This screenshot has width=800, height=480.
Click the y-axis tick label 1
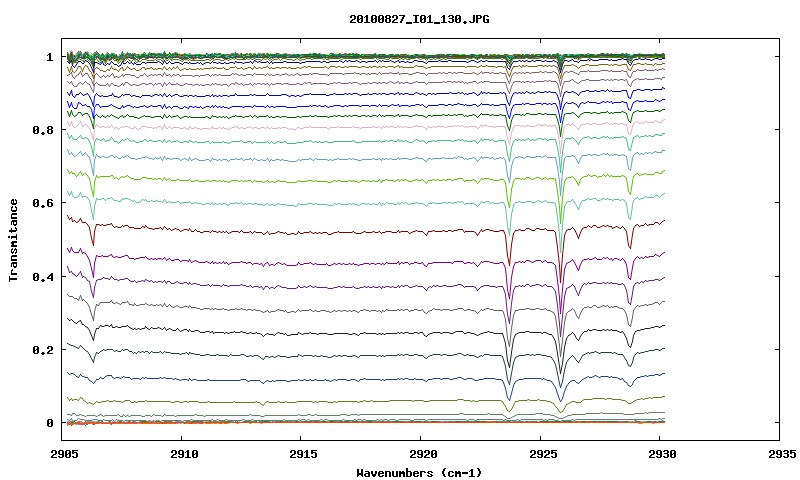click(x=49, y=57)
